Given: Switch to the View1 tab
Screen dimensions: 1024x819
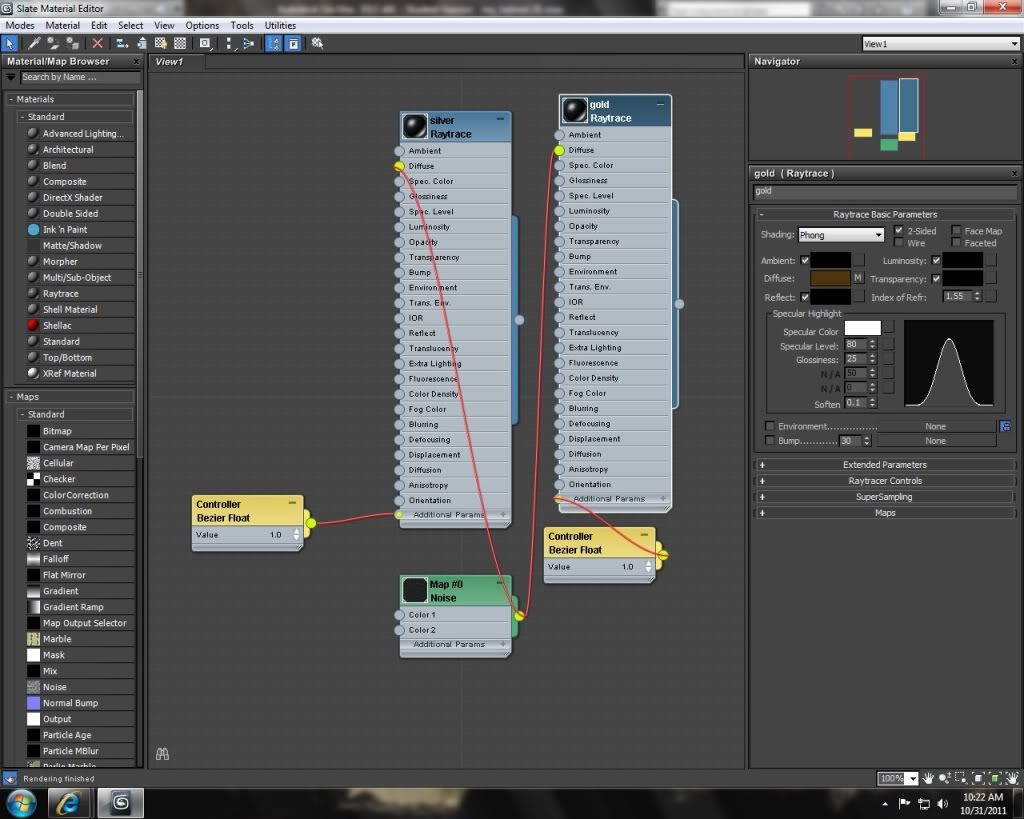Looking at the screenshot, I should pos(176,61).
